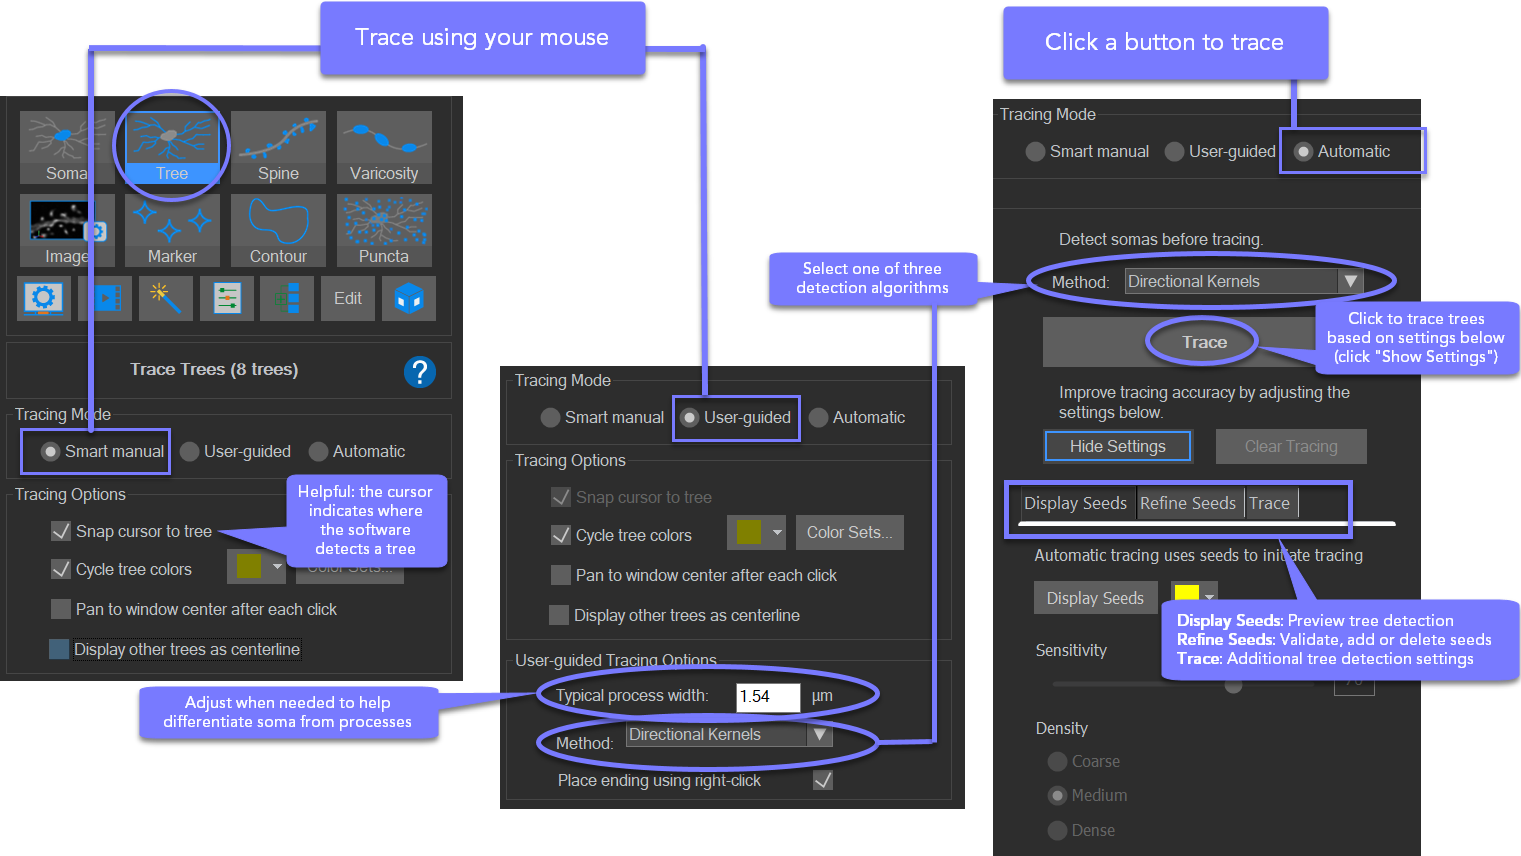Expand Method dropdown under Detect somas

click(1350, 282)
